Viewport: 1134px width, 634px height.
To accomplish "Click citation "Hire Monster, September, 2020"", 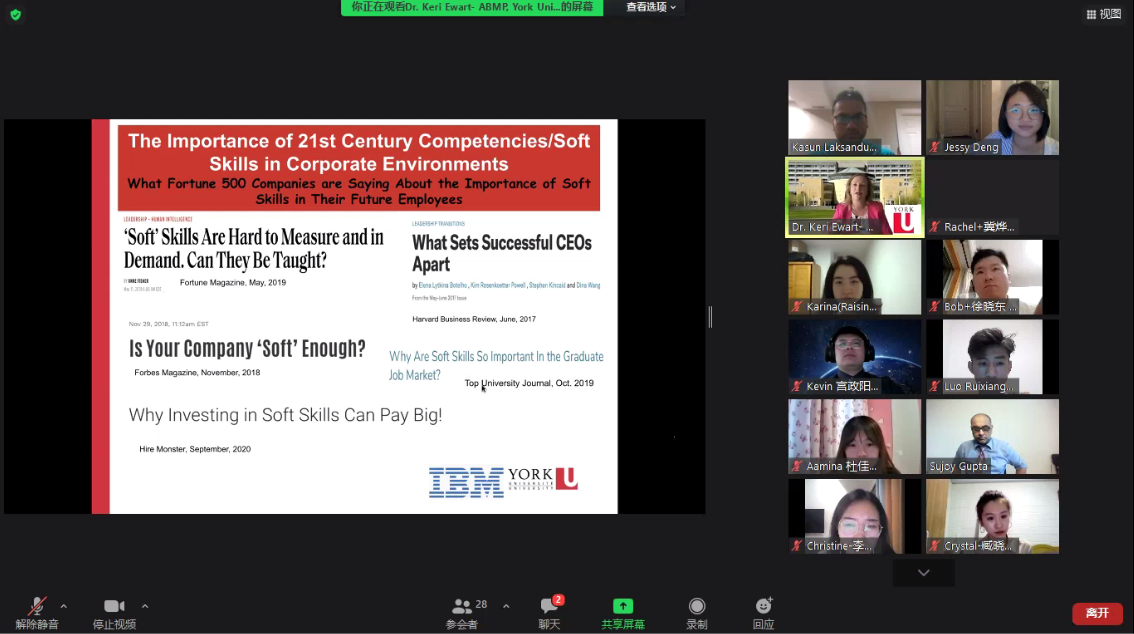I will click(195, 449).
